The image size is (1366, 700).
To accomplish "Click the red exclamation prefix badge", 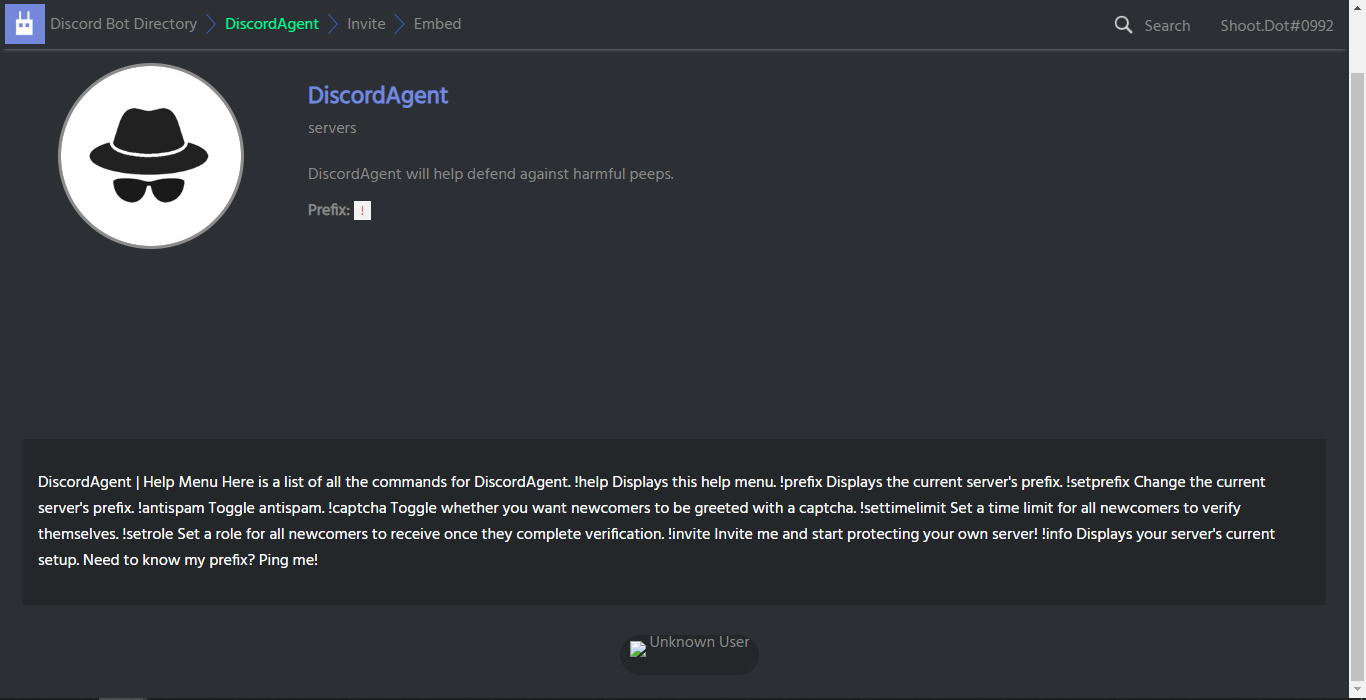I will [x=362, y=210].
